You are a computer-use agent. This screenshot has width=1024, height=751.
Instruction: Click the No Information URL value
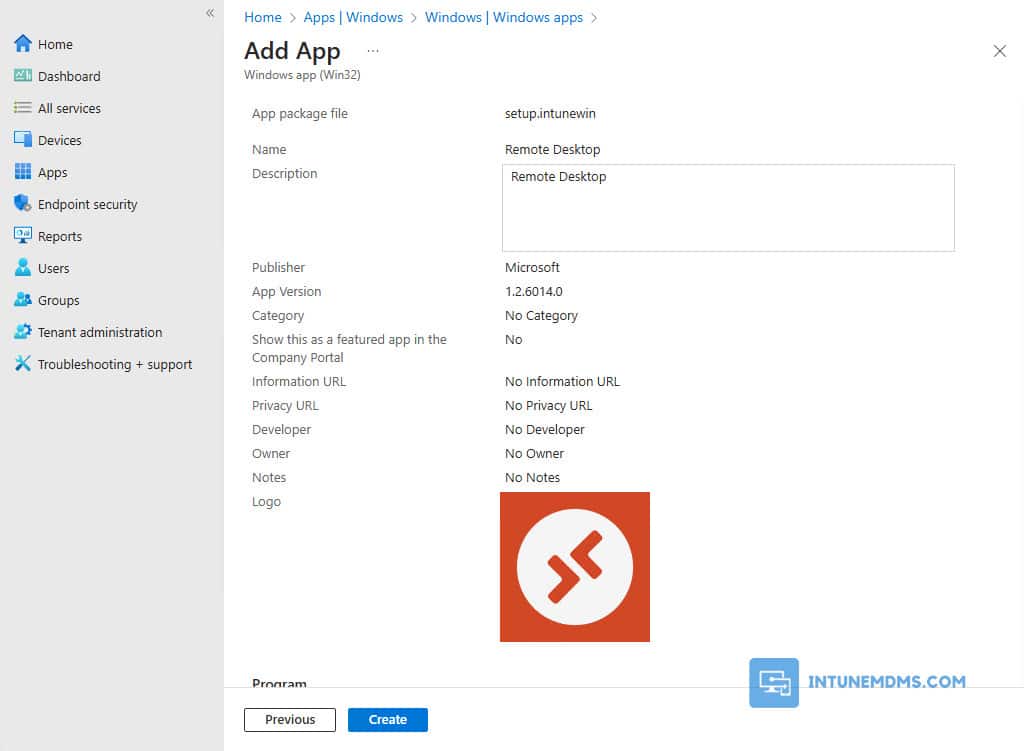click(x=562, y=381)
